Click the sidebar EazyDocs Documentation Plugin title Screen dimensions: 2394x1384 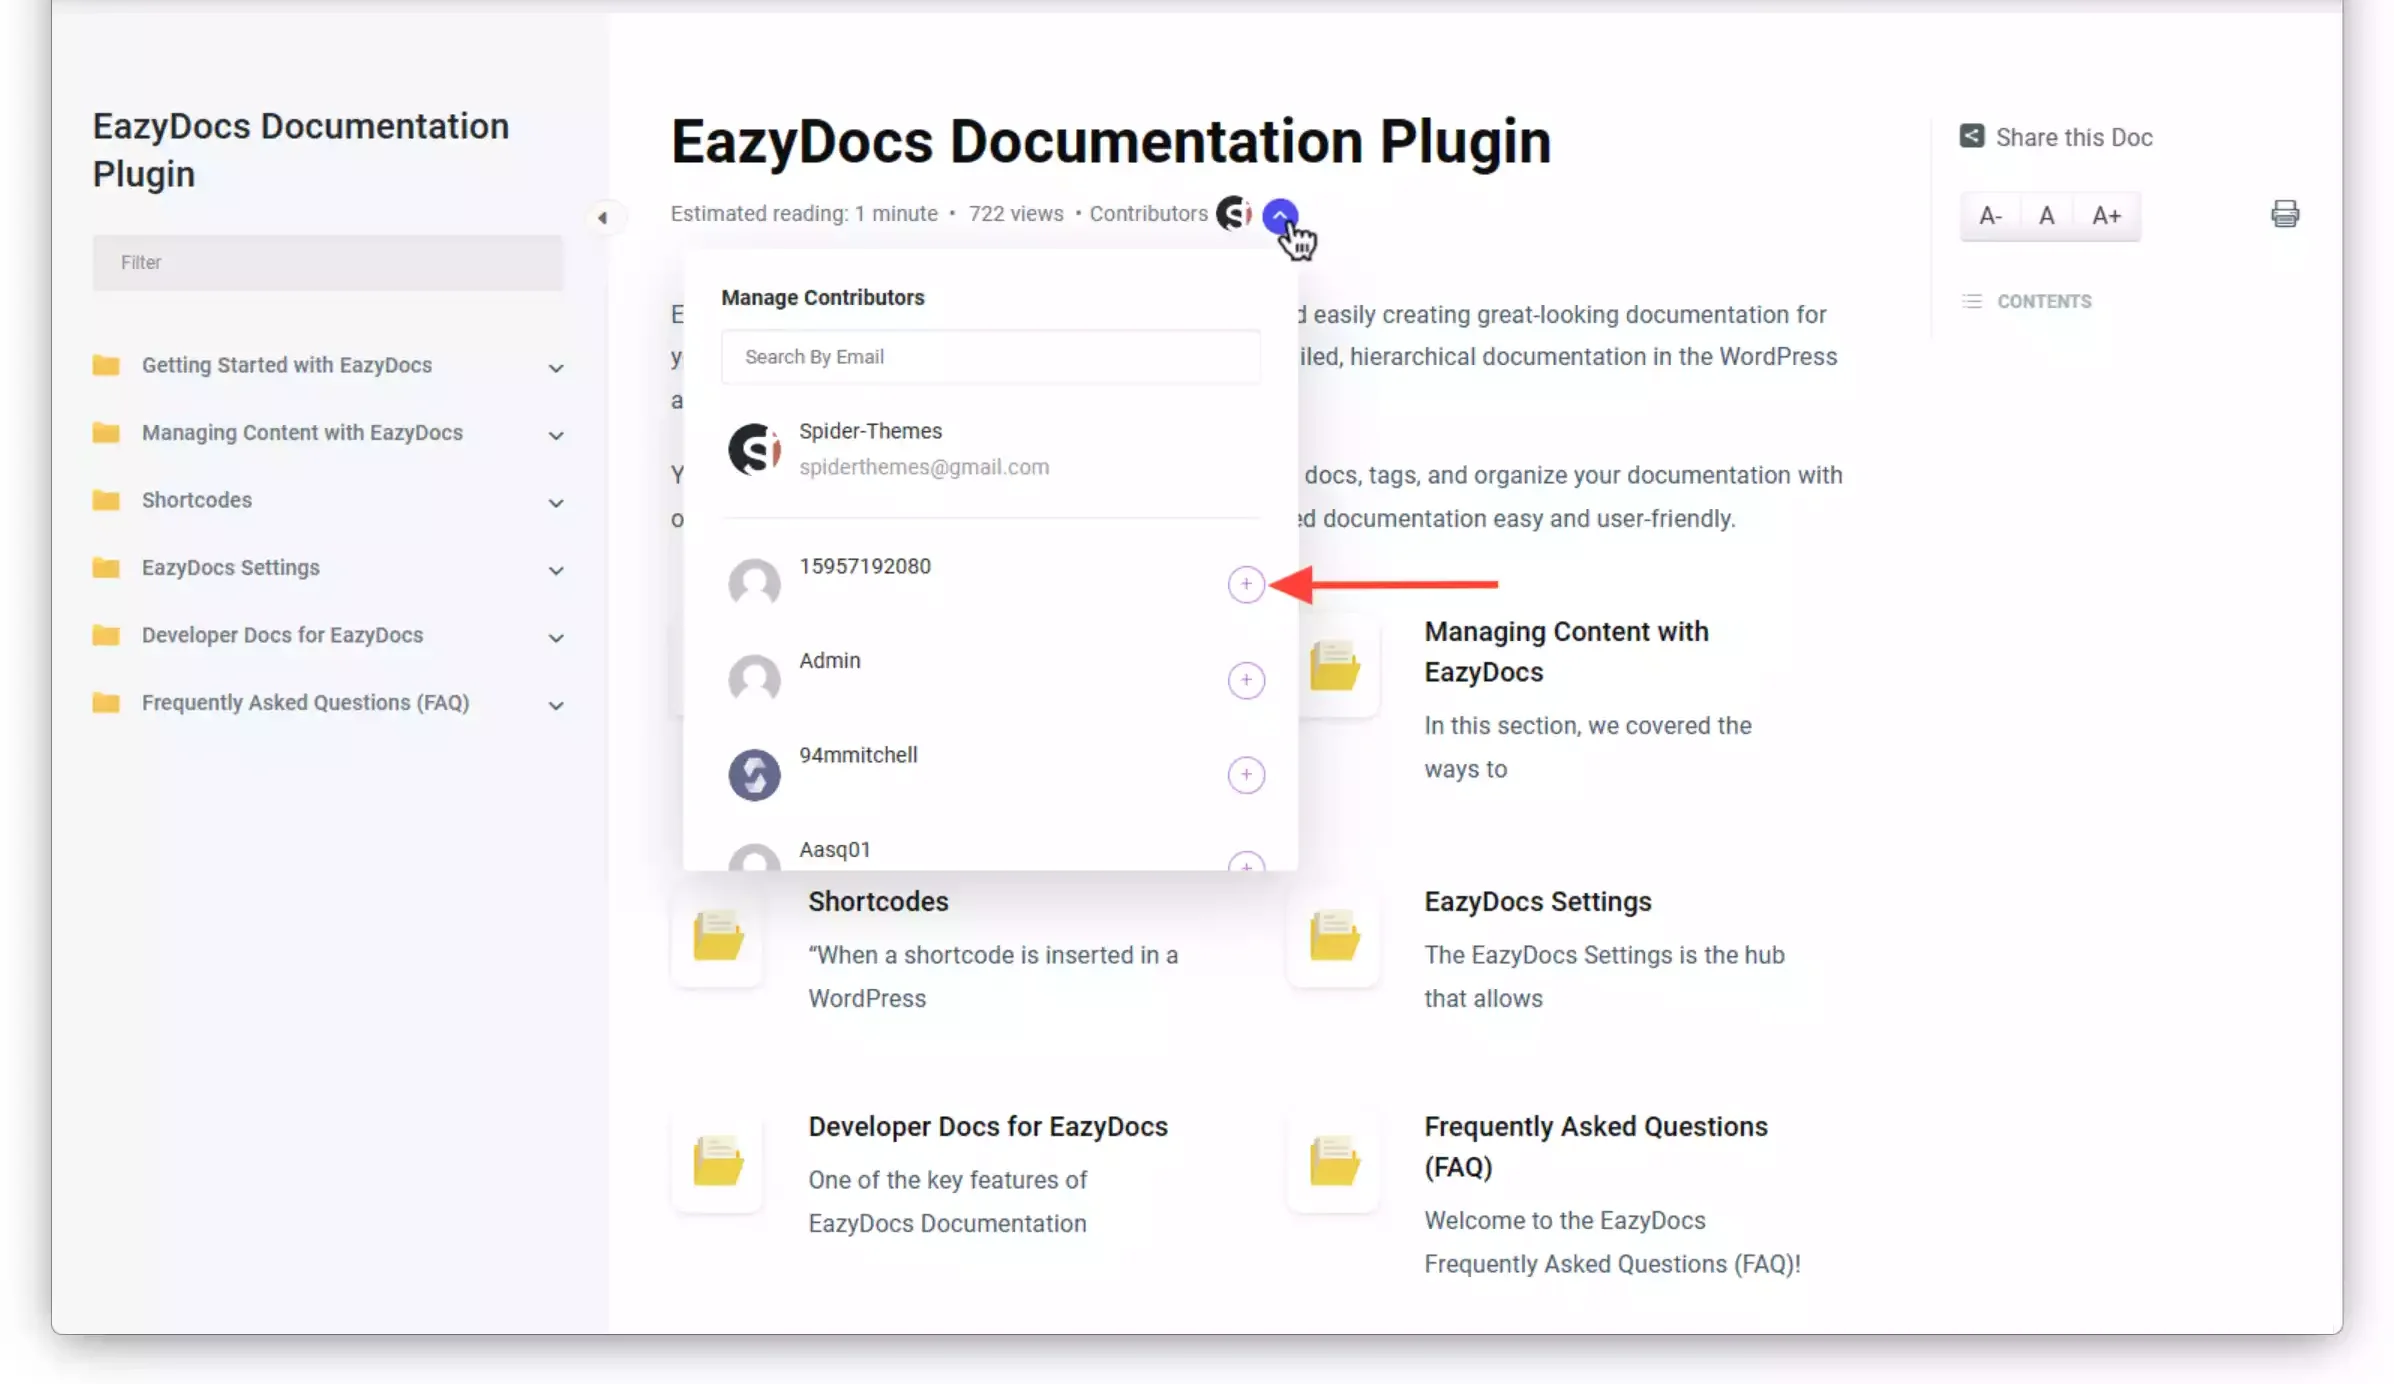click(x=301, y=150)
